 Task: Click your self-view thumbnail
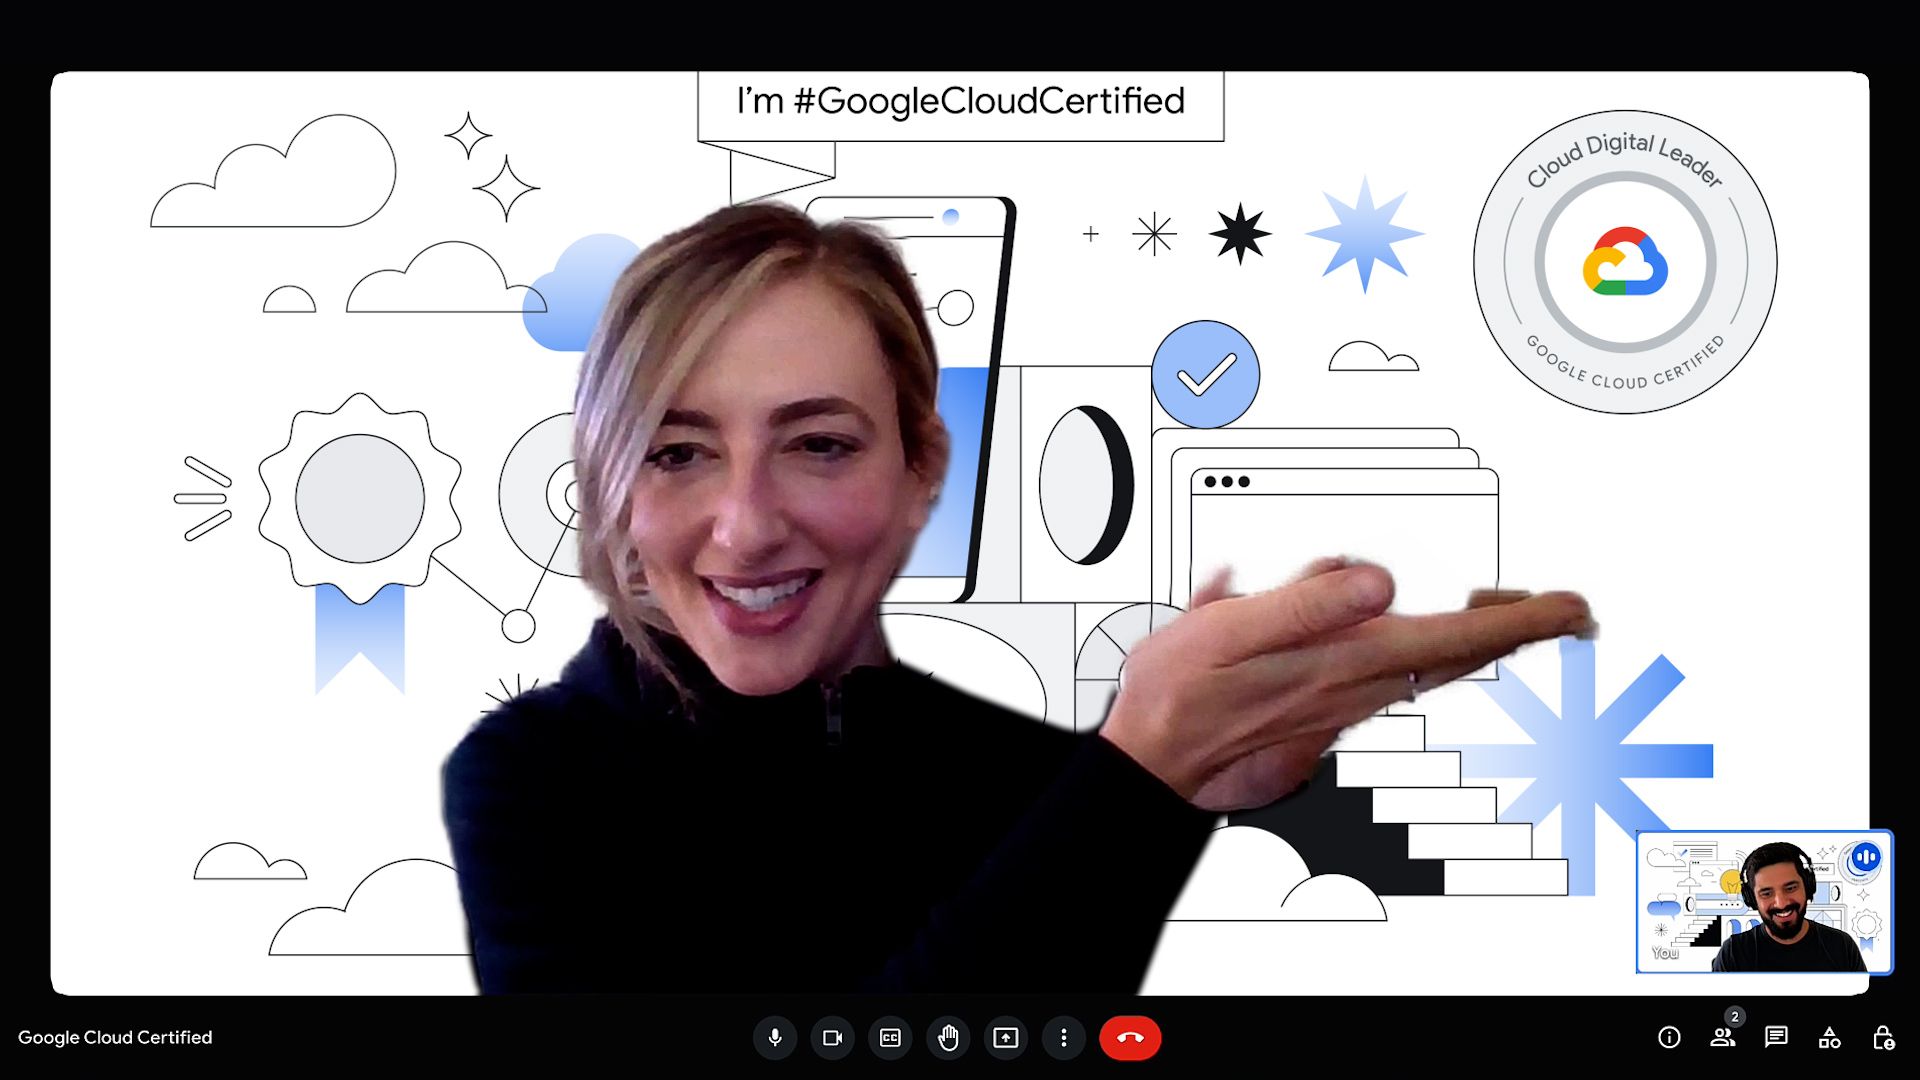coord(1765,902)
